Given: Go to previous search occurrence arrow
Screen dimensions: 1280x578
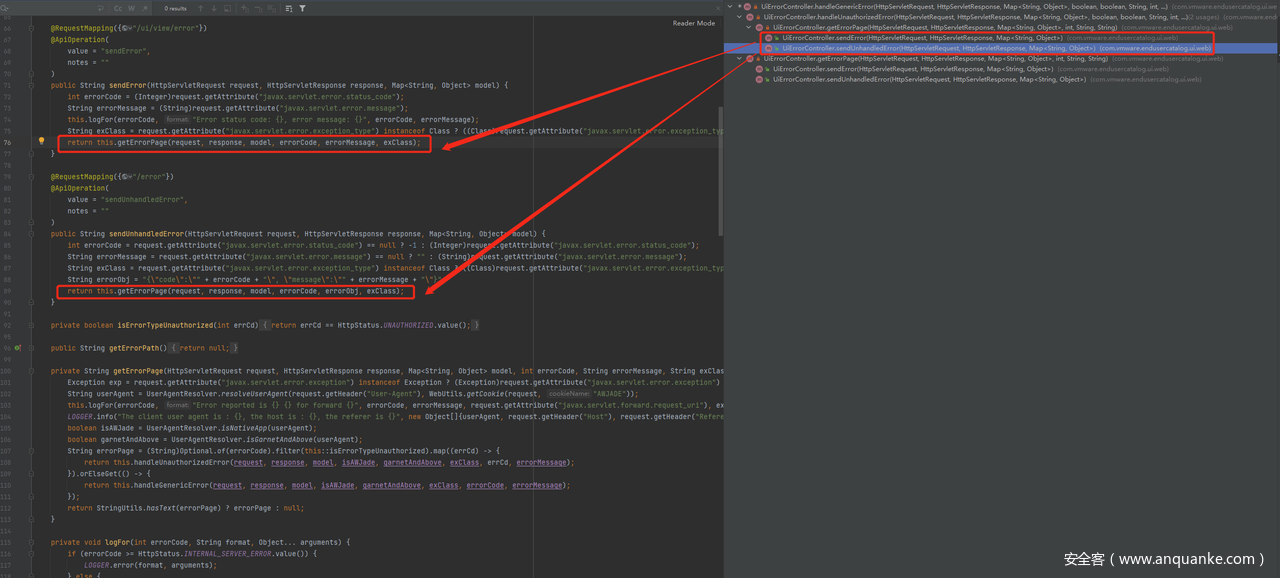Looking at the screenshot, I should [201, 8].
